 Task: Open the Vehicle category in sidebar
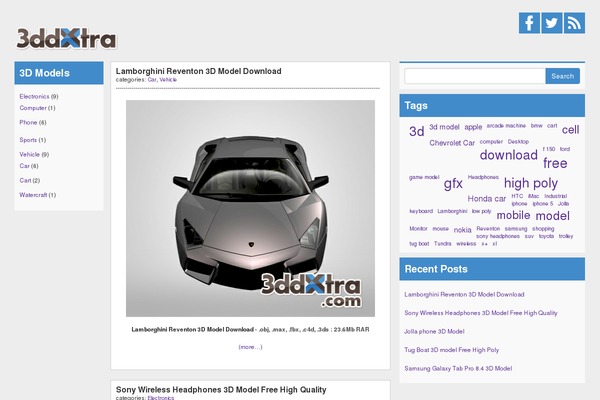(29, 154)
